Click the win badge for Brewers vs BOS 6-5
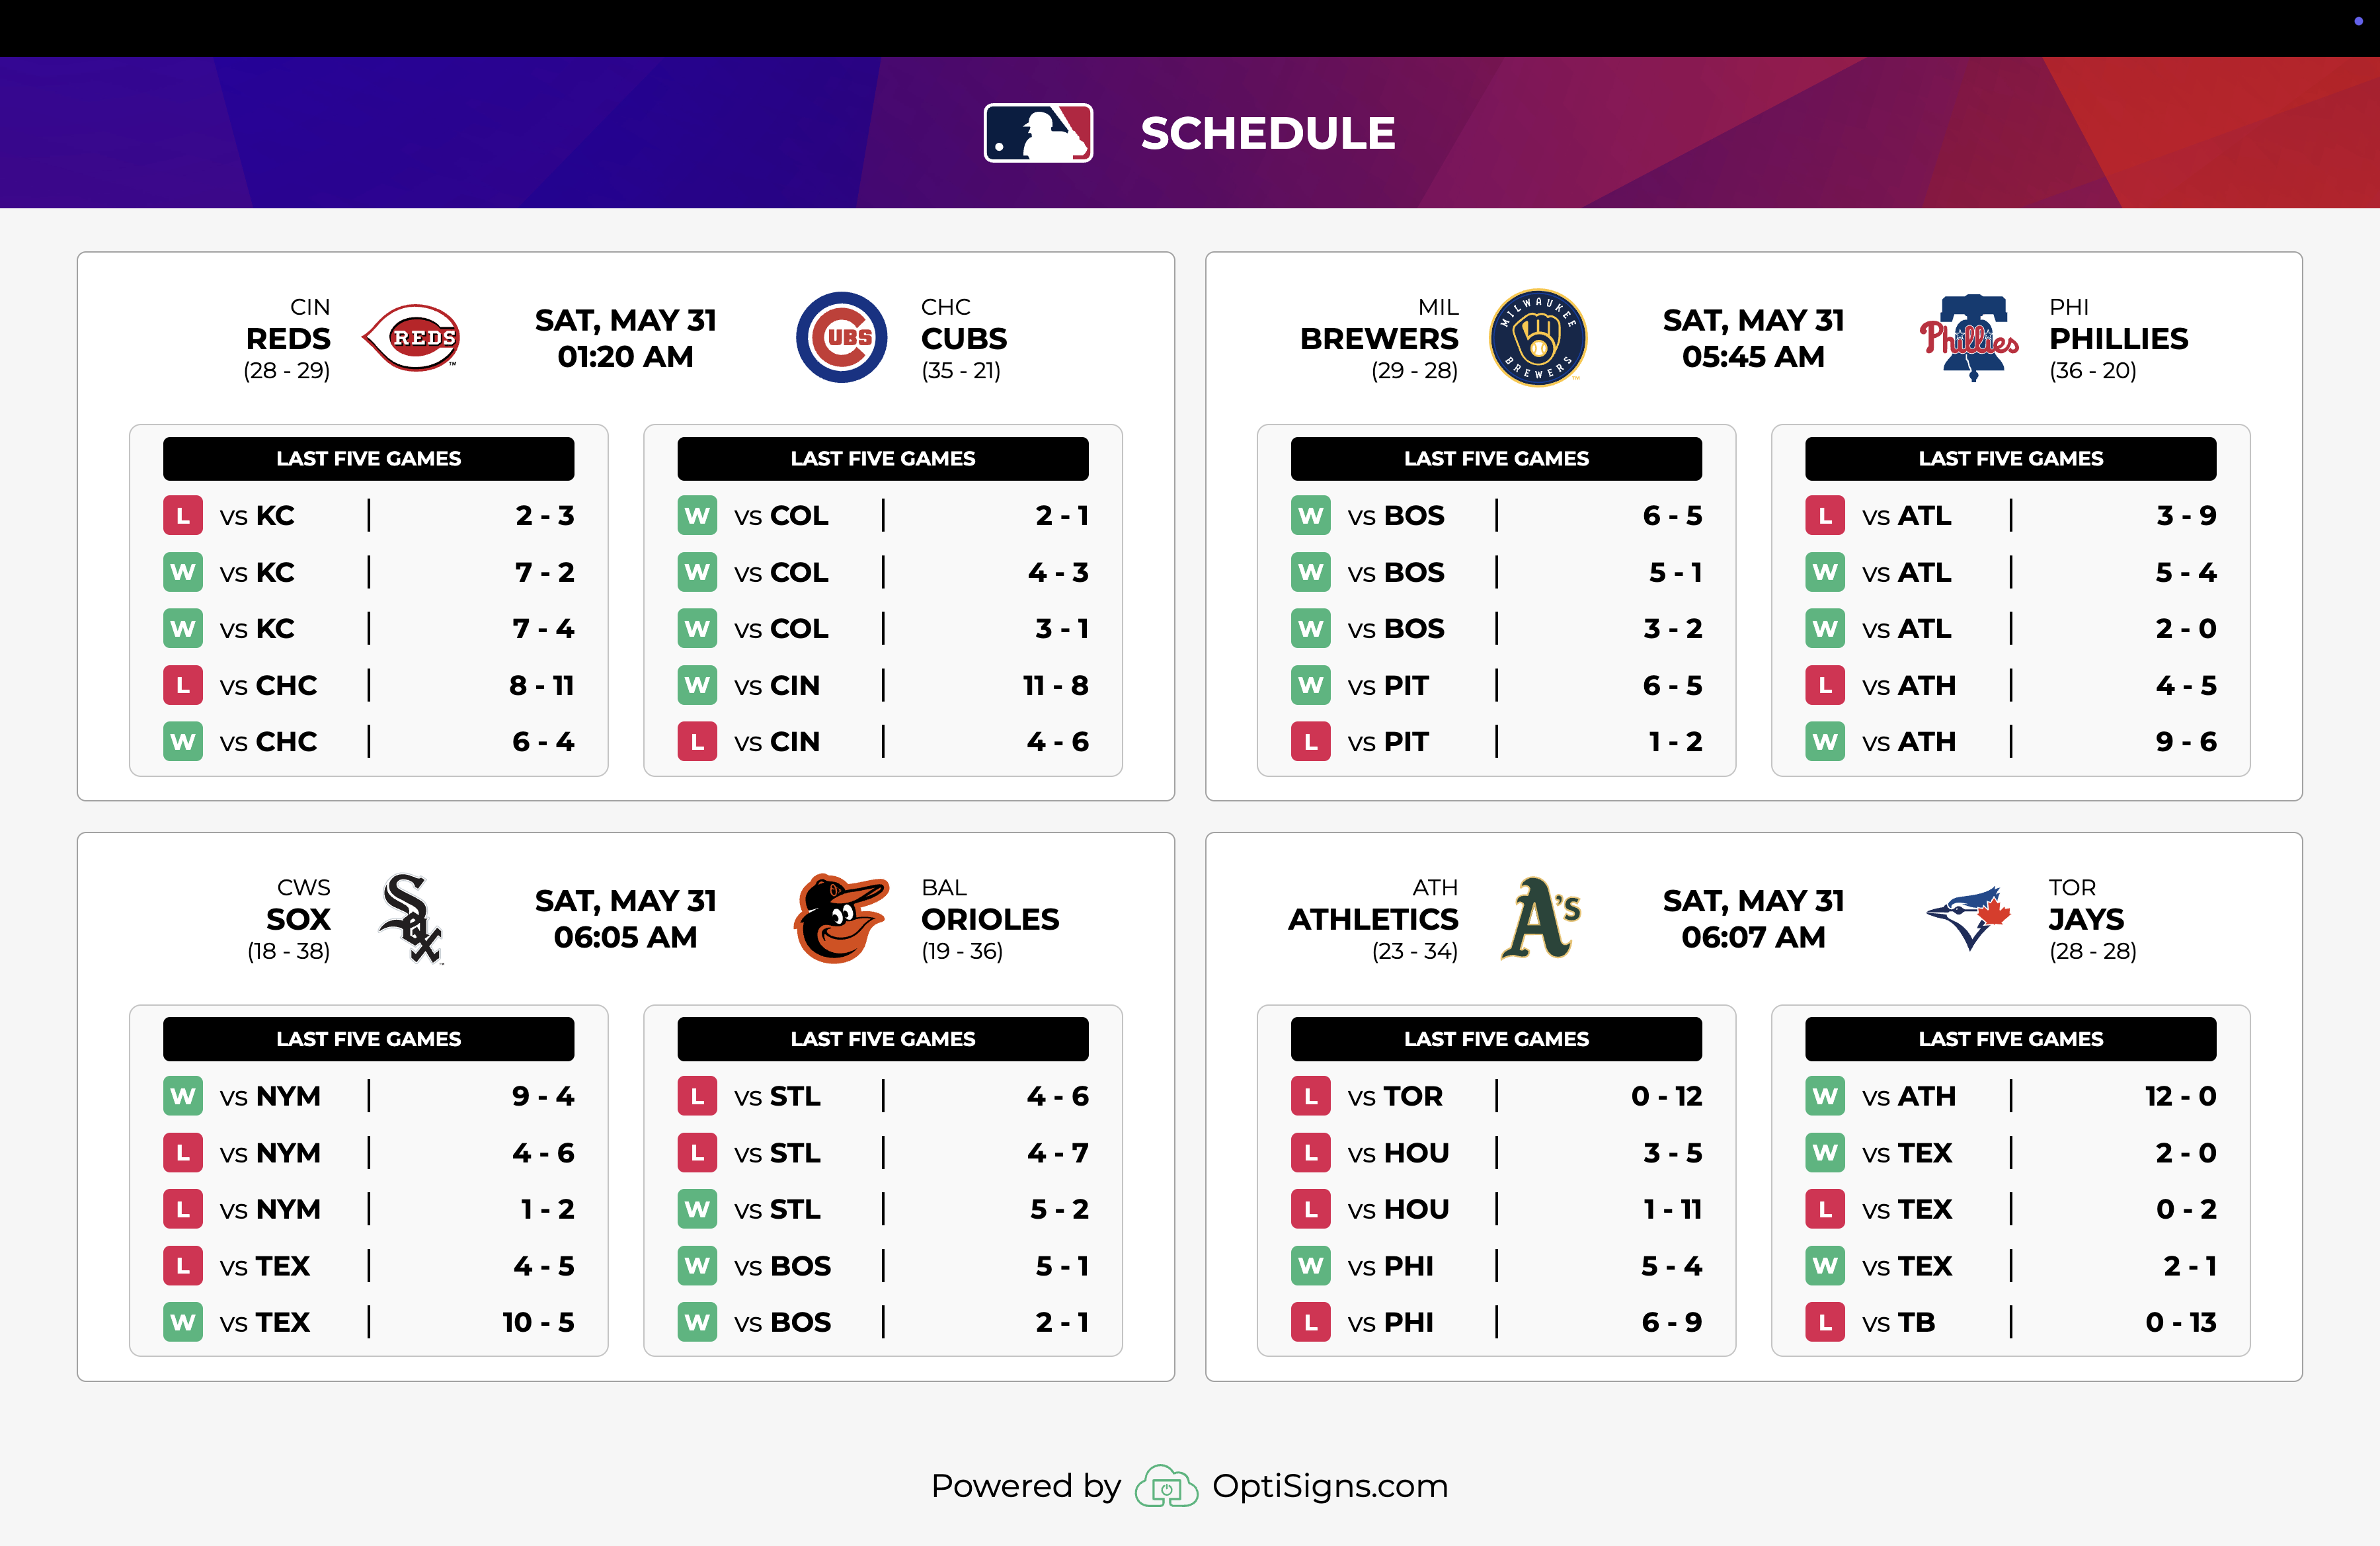 (x=1311, y=516)
